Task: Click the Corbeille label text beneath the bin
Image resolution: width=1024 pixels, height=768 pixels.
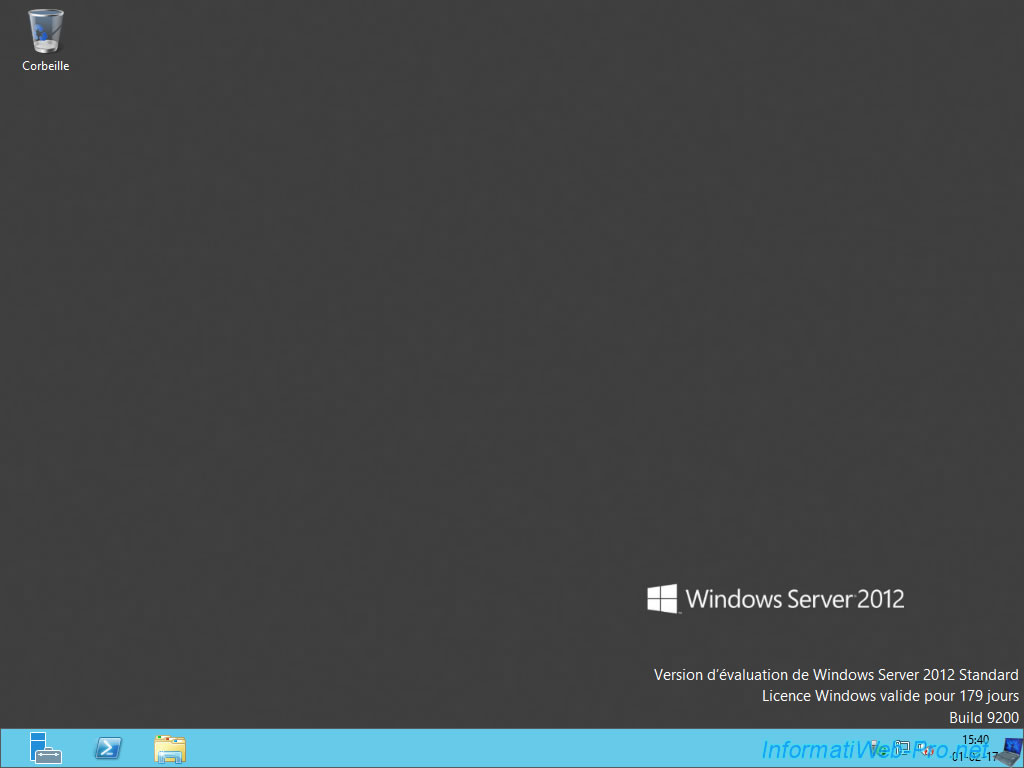Action: 45,67
